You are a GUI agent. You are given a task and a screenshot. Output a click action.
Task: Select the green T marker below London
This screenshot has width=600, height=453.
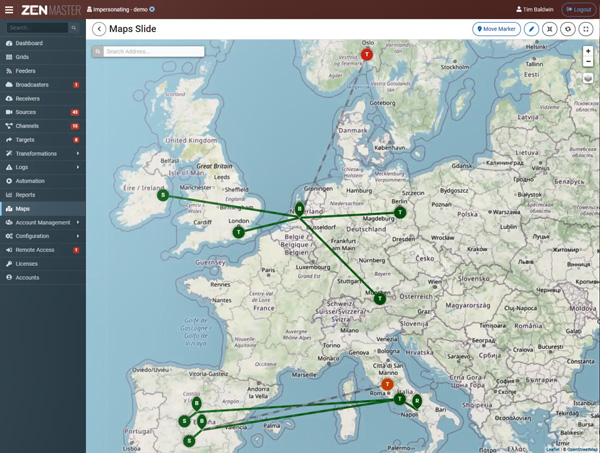click(x=239, y=232)
